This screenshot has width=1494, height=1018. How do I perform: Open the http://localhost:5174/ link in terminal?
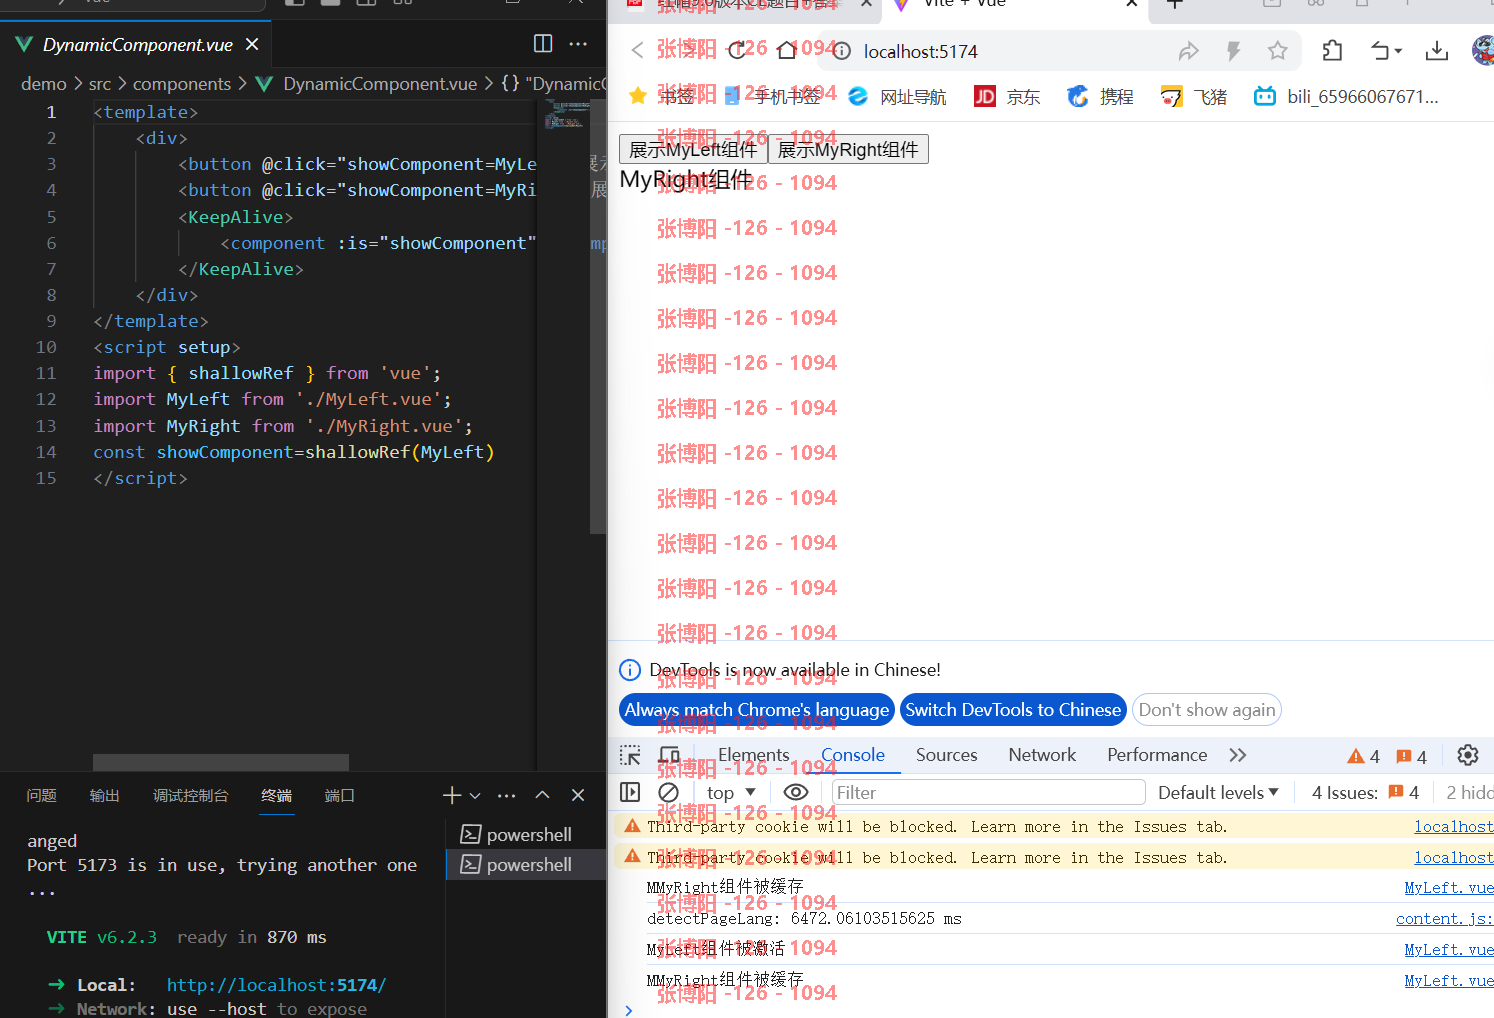(276, 985)
